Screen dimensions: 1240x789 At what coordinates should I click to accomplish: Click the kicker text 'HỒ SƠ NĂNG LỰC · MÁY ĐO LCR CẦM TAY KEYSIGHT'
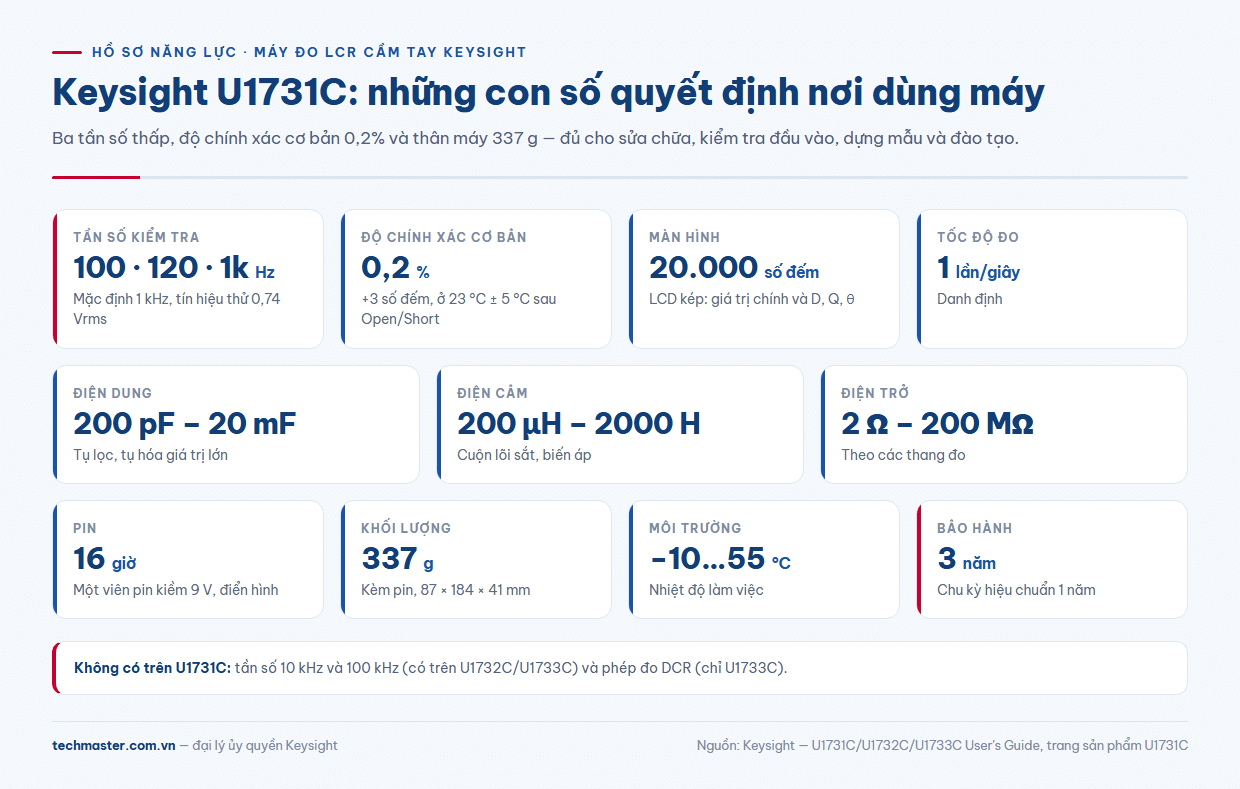pyautogui.click(x=309, y=52)
